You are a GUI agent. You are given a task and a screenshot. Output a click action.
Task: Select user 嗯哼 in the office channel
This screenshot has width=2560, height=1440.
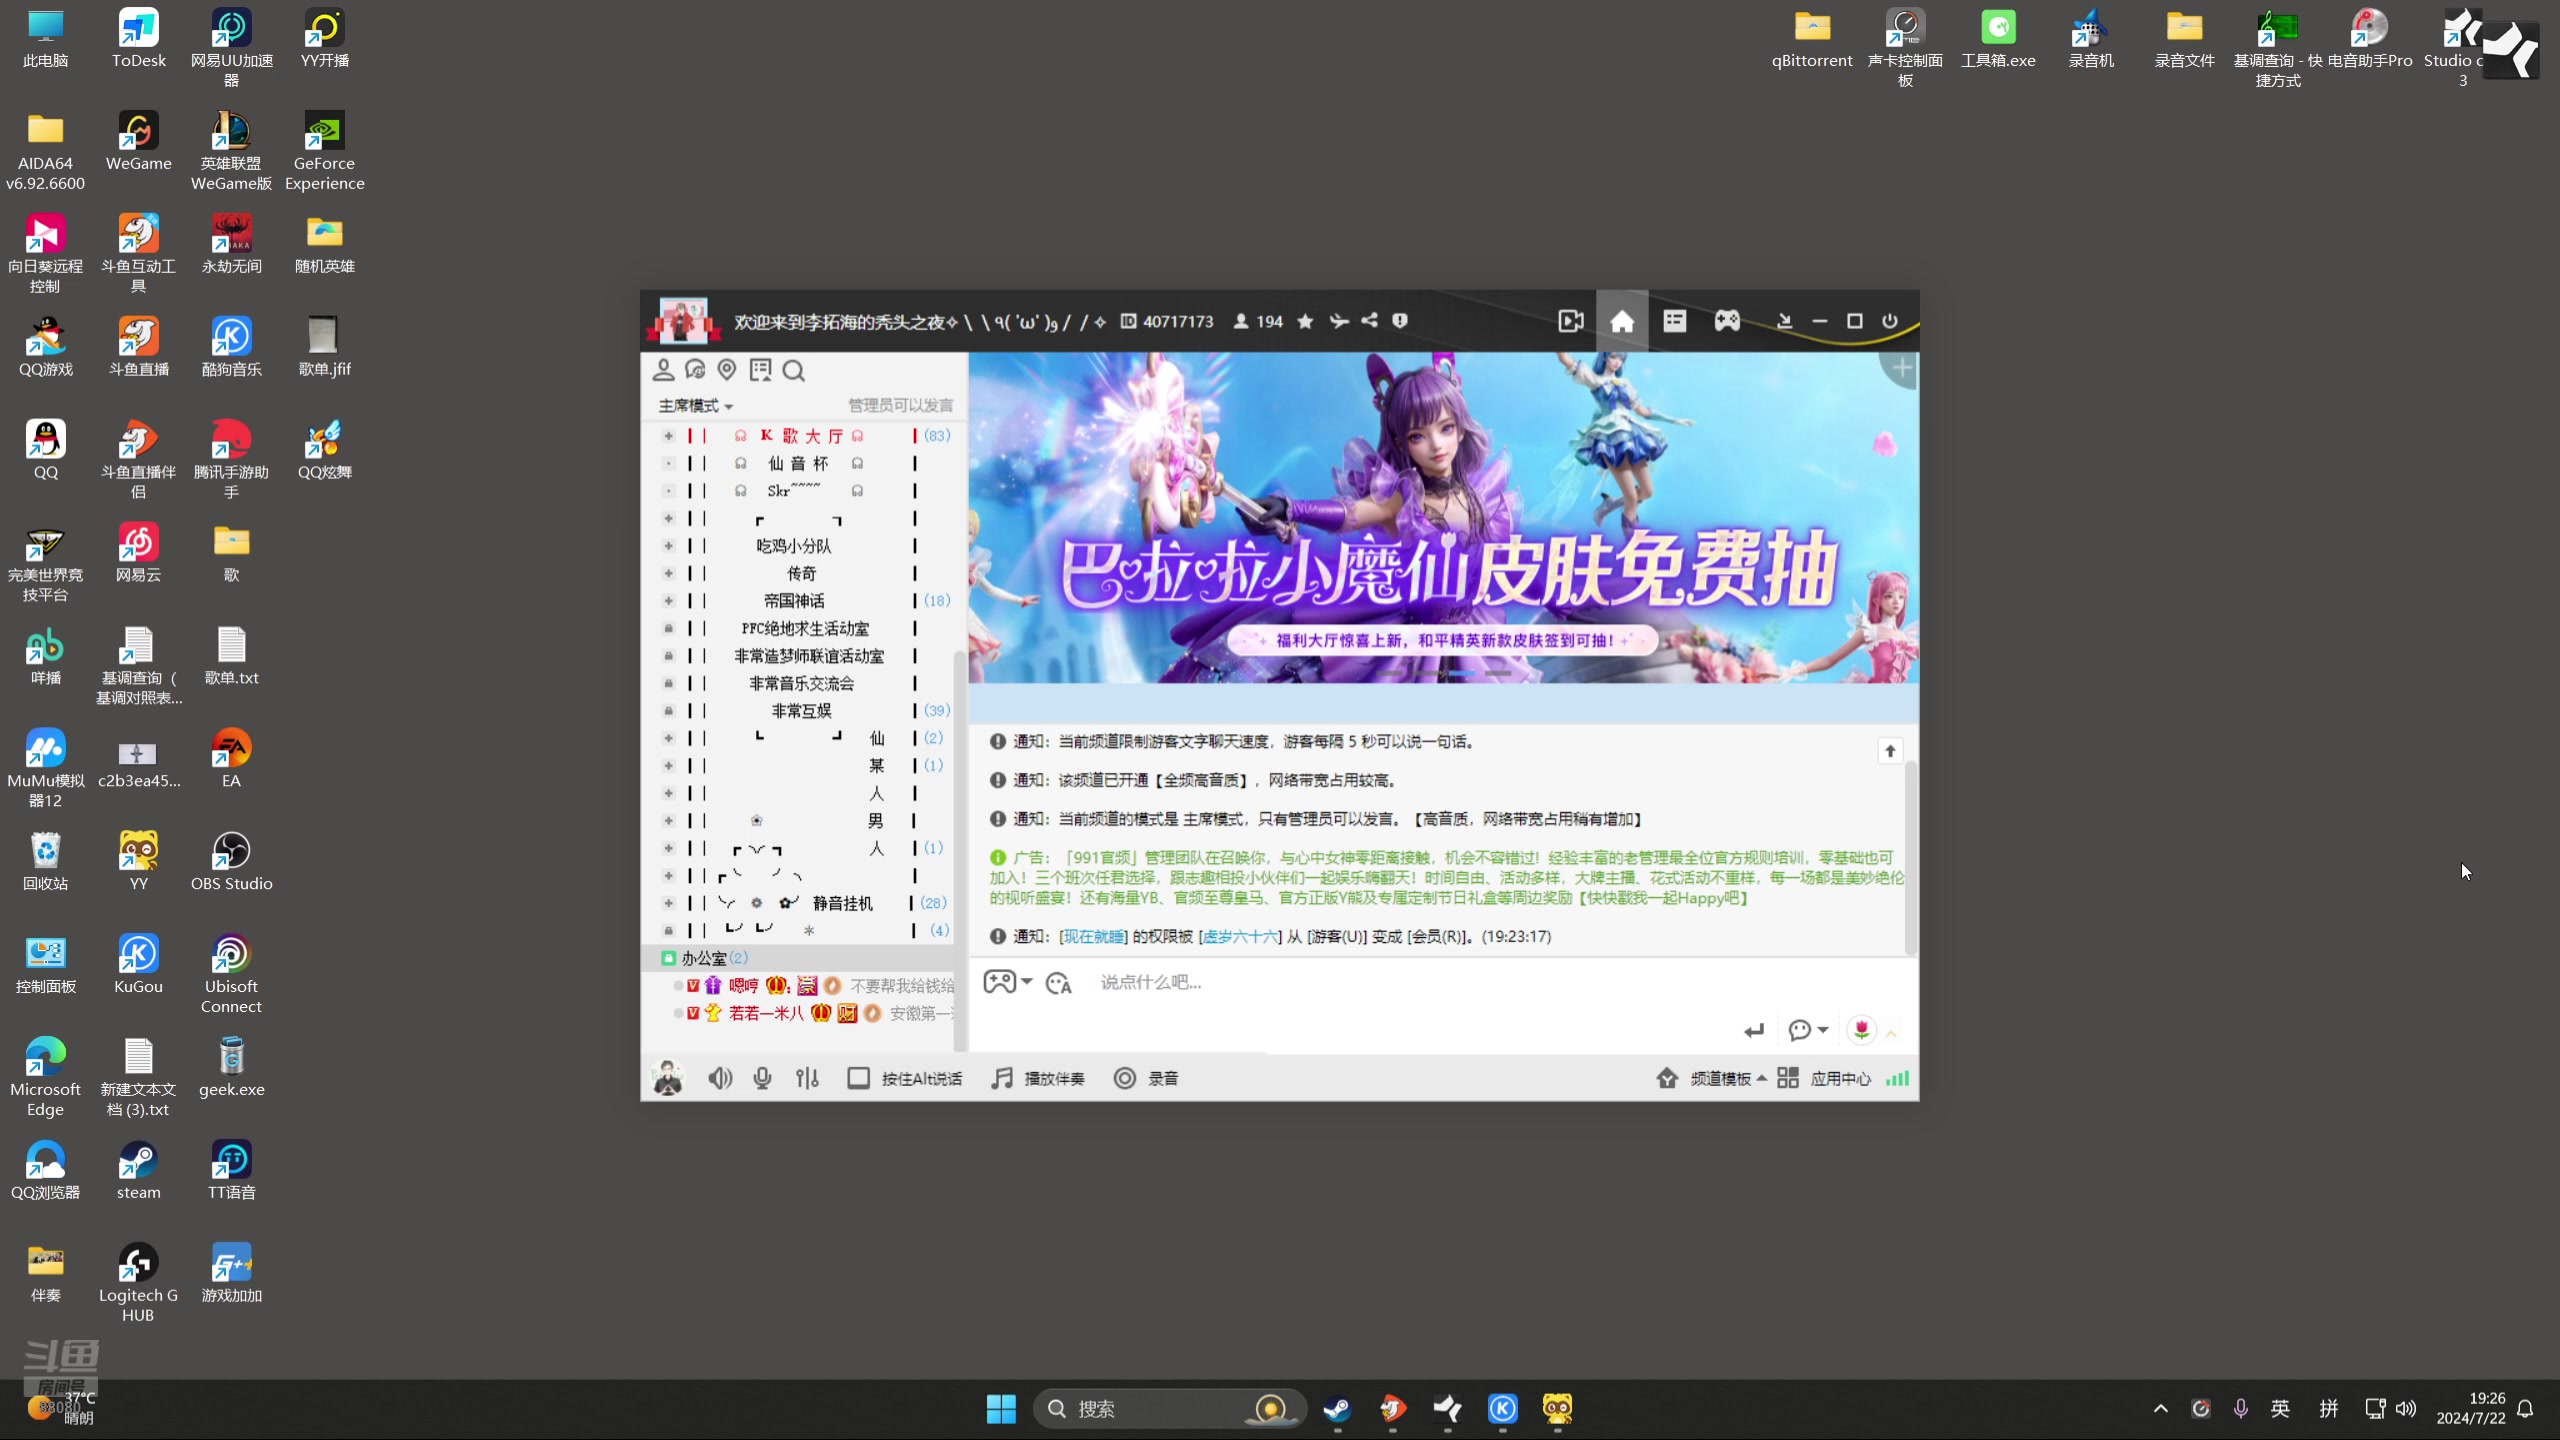(743, 986)
